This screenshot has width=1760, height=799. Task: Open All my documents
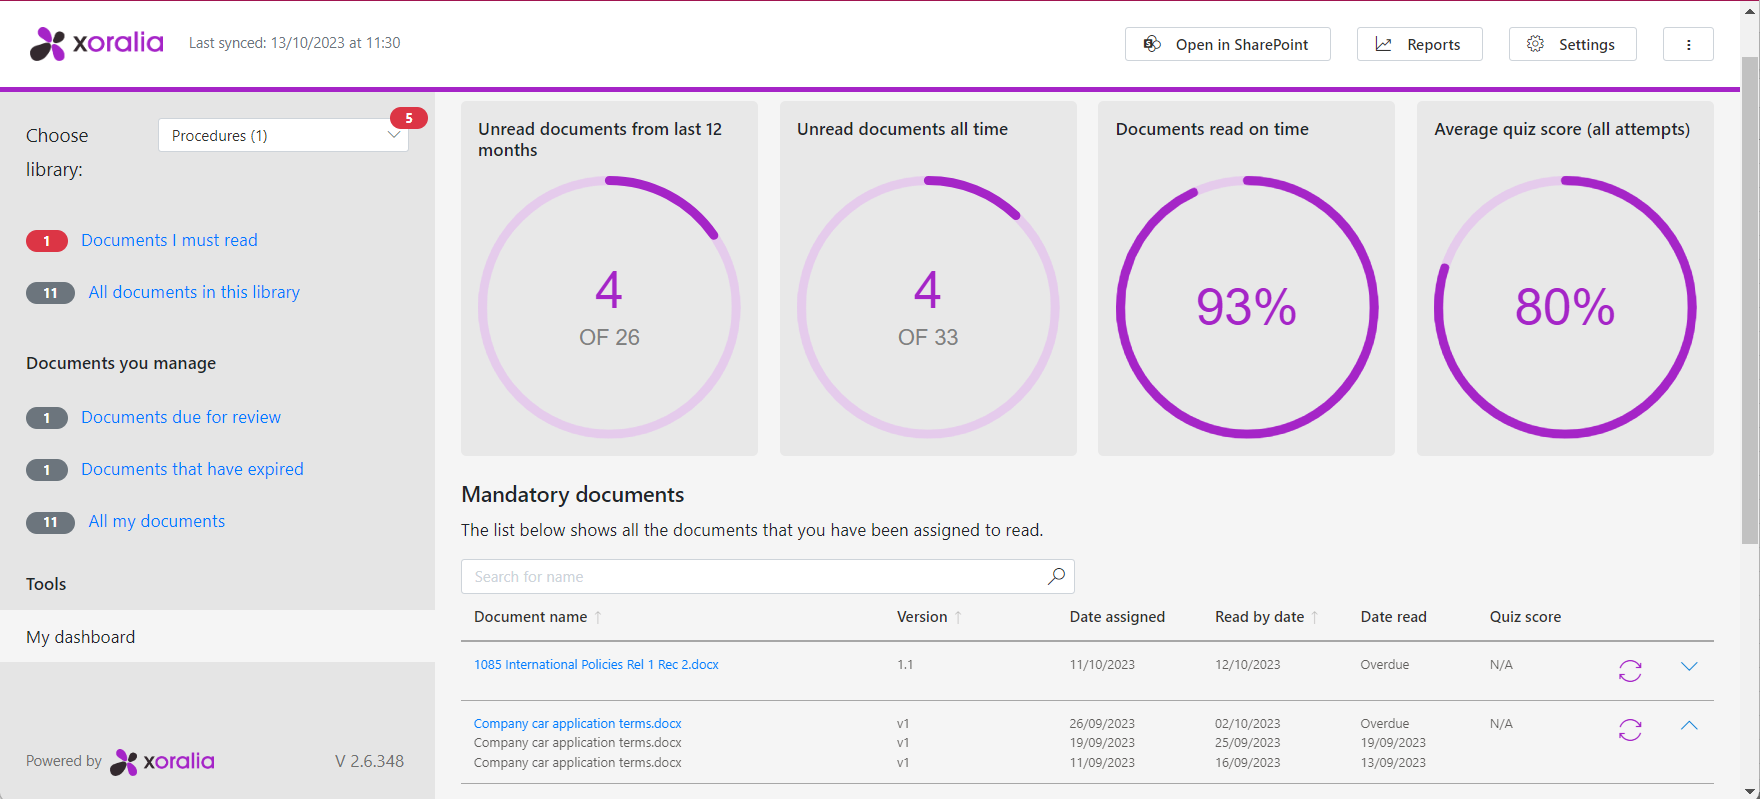157,521
